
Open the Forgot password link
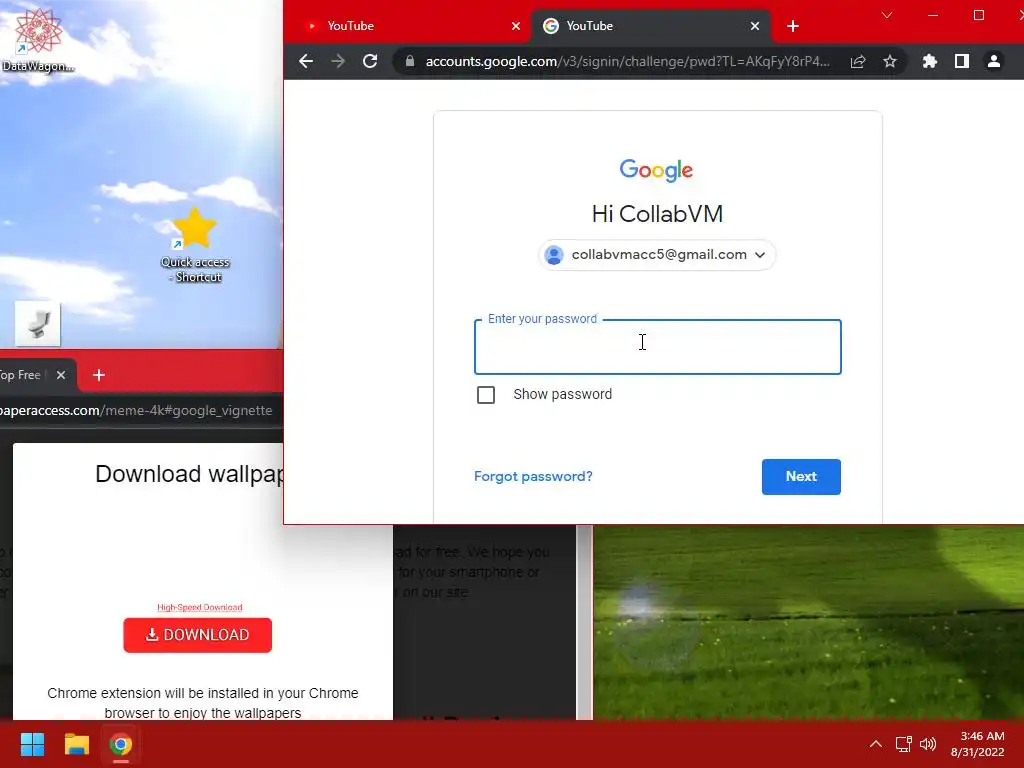[x=533, y=476]
